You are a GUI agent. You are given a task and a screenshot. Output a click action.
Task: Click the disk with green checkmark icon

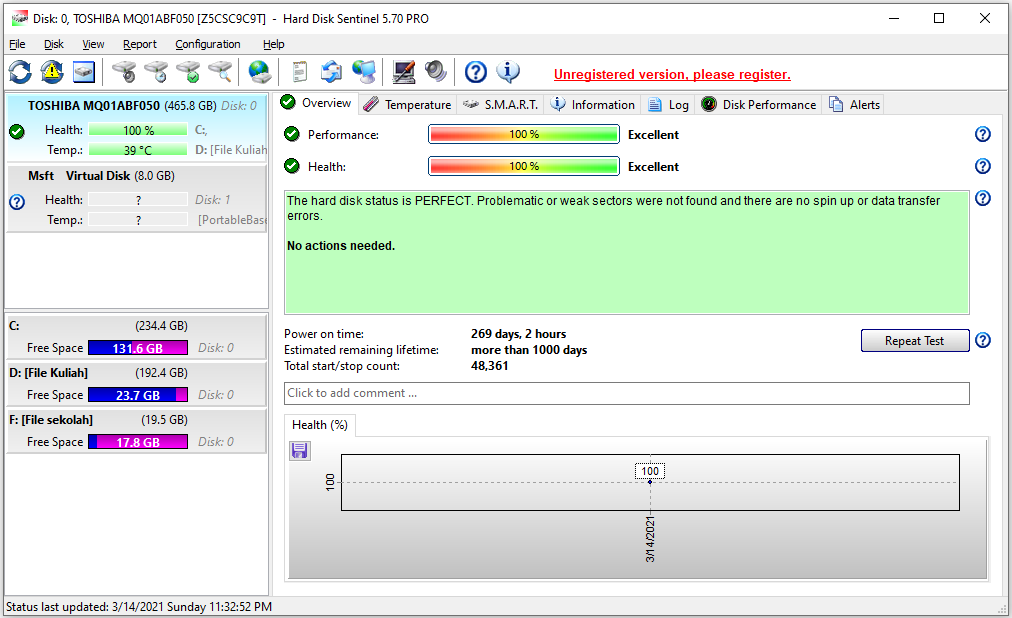point(188,72)
